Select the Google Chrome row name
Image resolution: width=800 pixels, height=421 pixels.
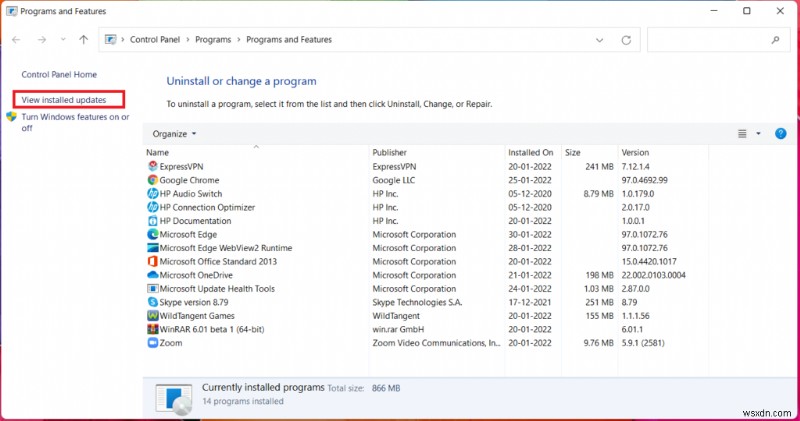tap(189, 180)
